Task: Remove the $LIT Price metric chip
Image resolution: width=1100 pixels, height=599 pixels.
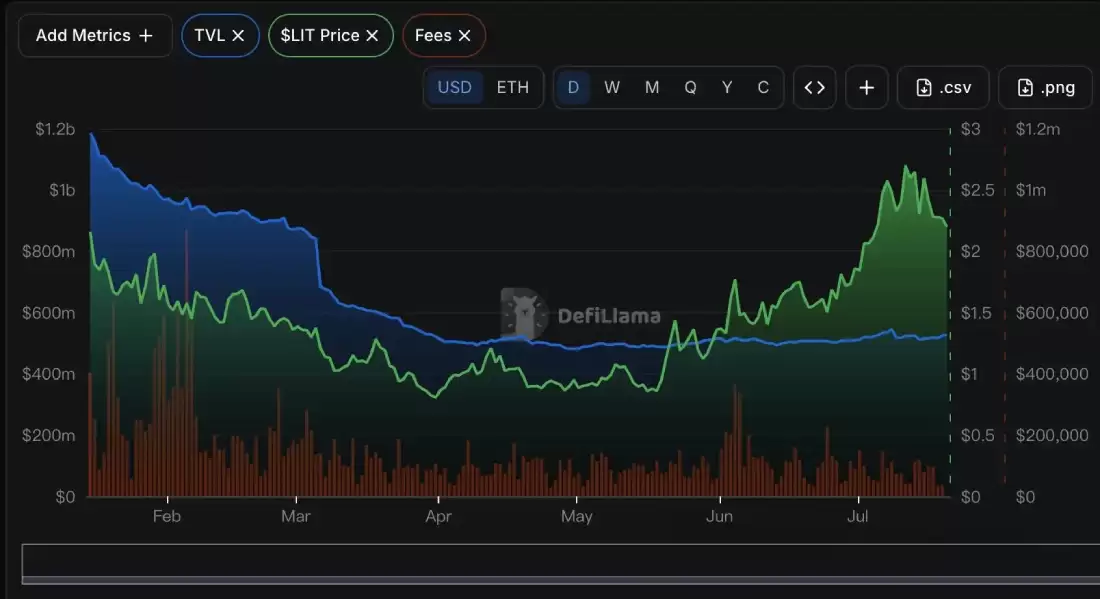Action: point(372,35)
